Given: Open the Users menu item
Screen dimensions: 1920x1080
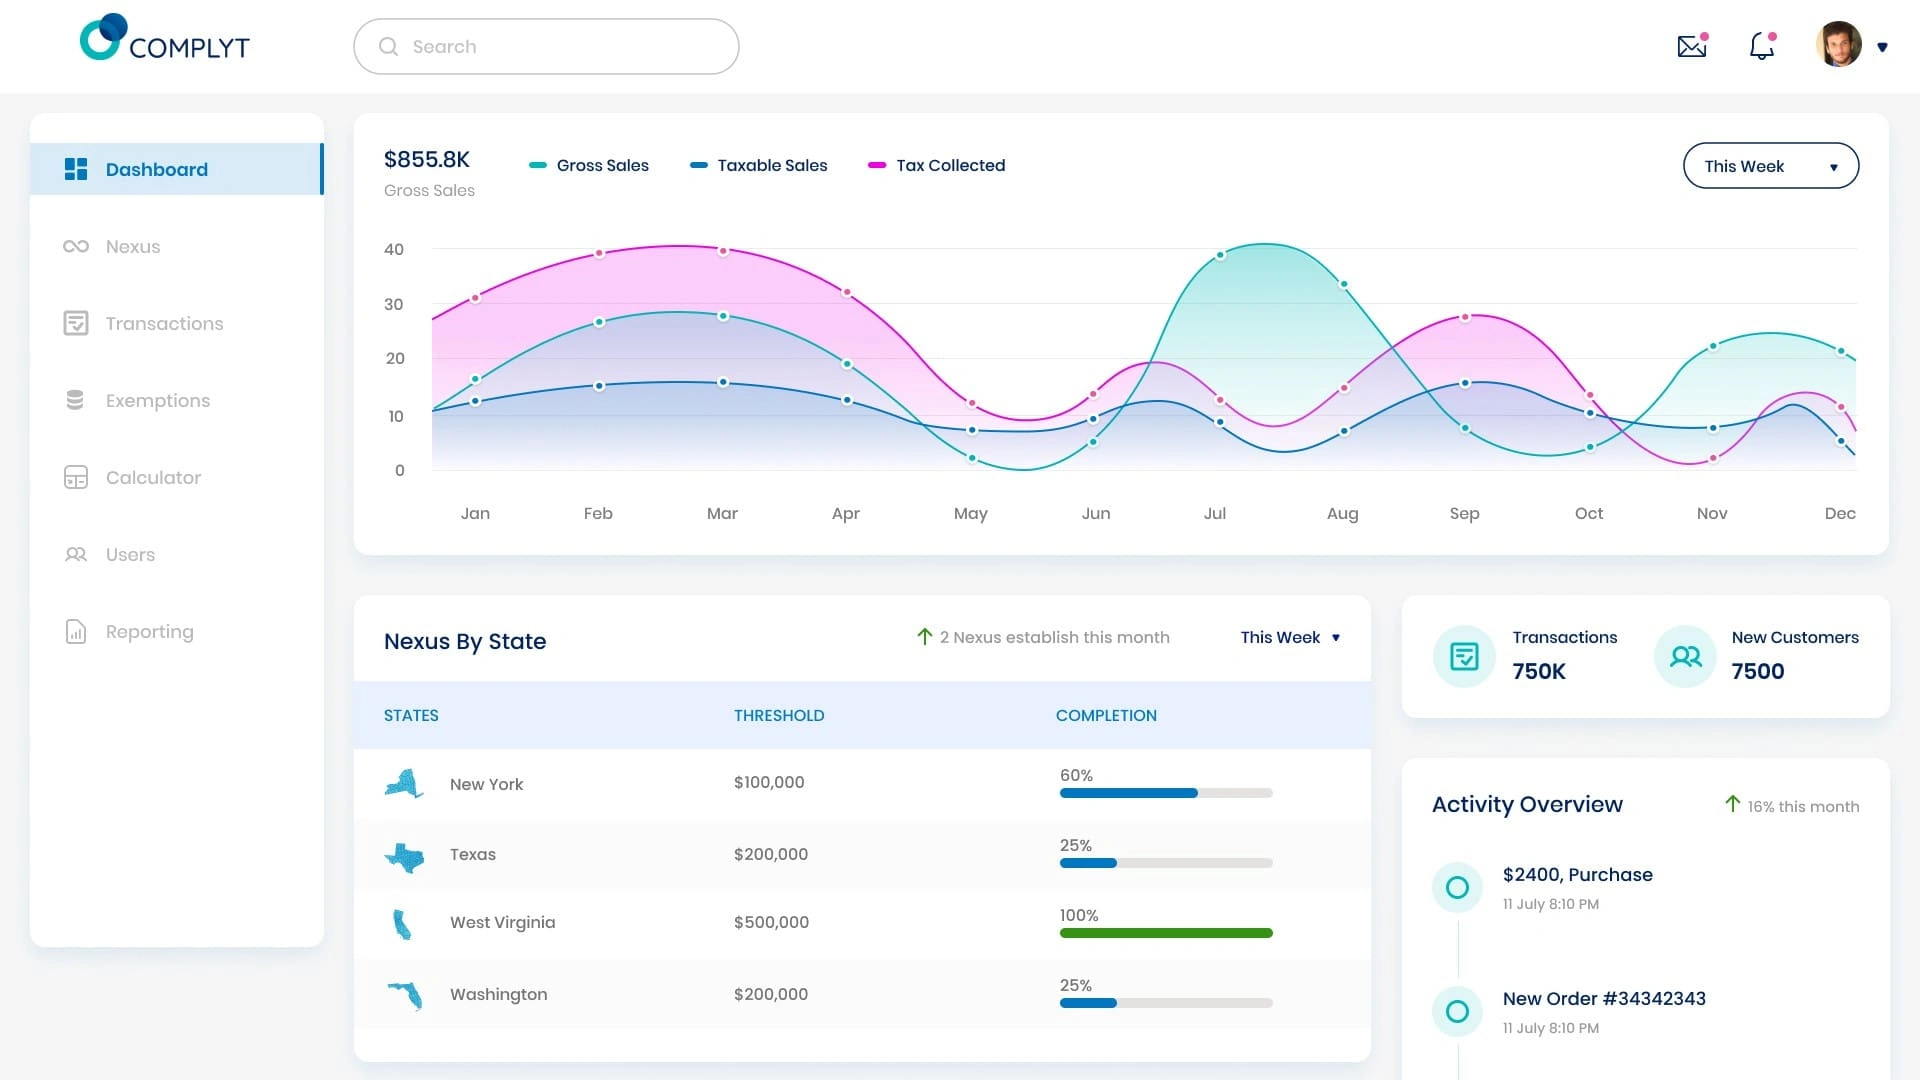Looking at the screenshot, I should pos(130,555).
